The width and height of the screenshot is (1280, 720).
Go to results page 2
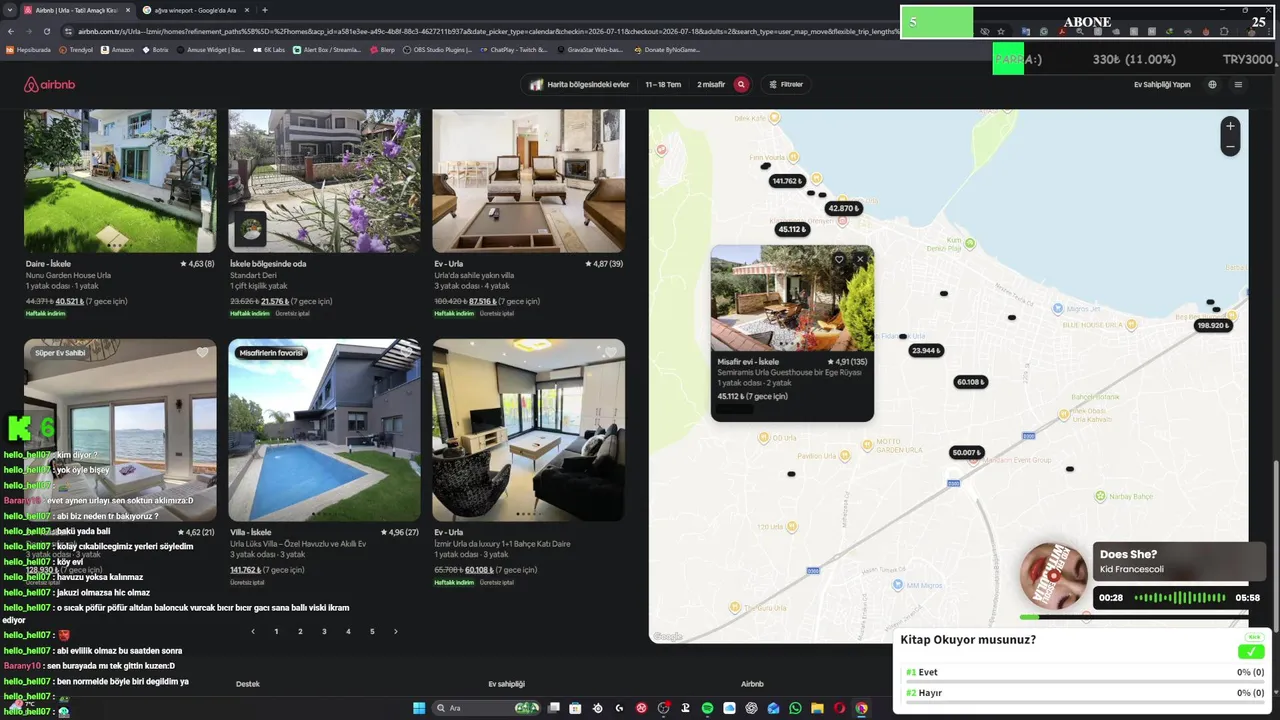tap(300, 632)
